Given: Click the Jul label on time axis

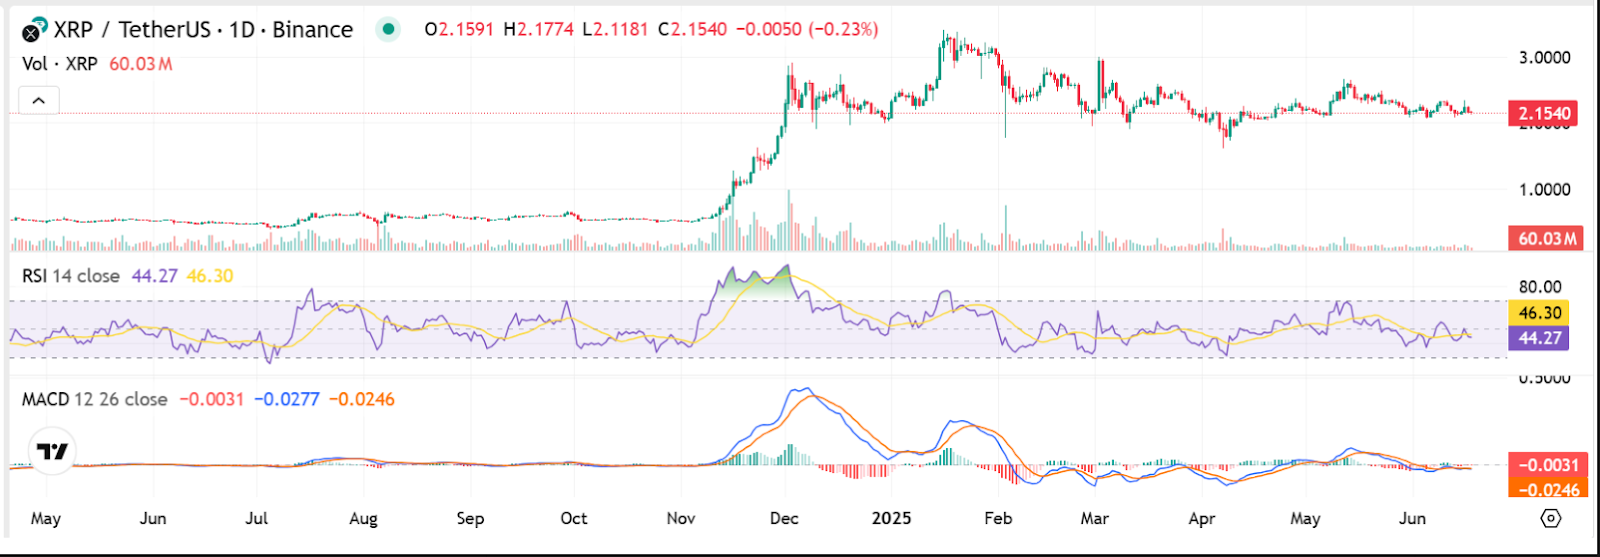Looking at the screenshot, I should (x=256, y=518).
